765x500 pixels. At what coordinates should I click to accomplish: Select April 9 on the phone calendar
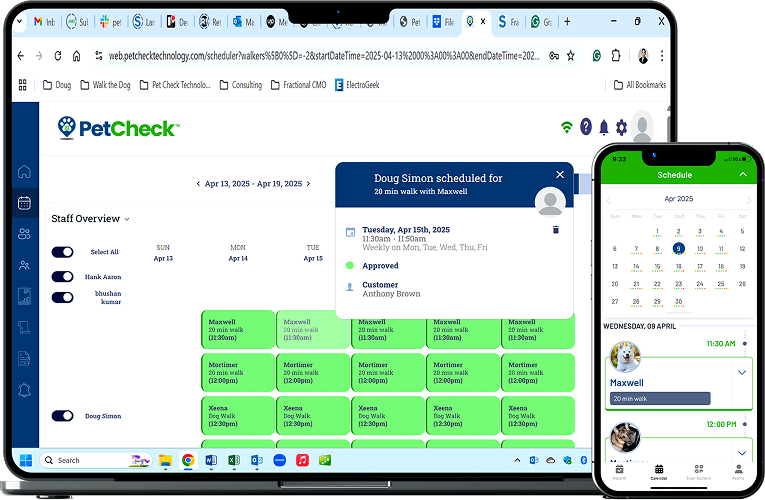(678, 249)
